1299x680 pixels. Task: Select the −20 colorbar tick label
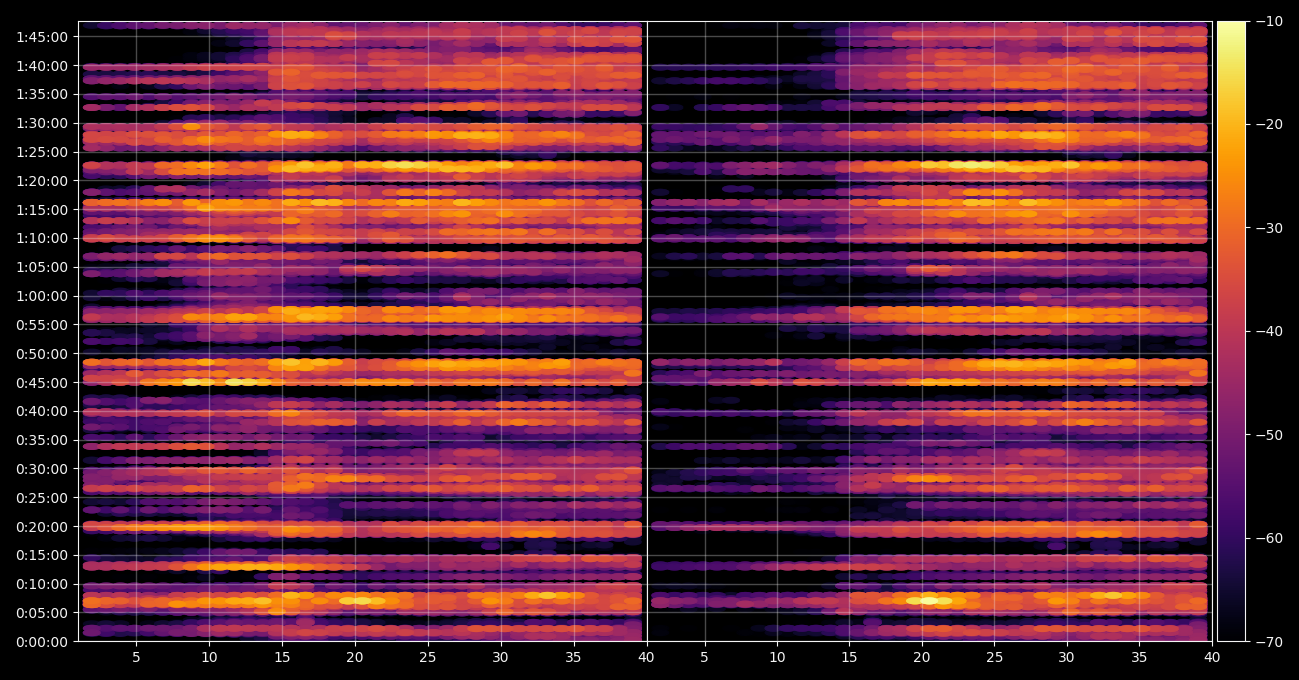click(1268, 124)
